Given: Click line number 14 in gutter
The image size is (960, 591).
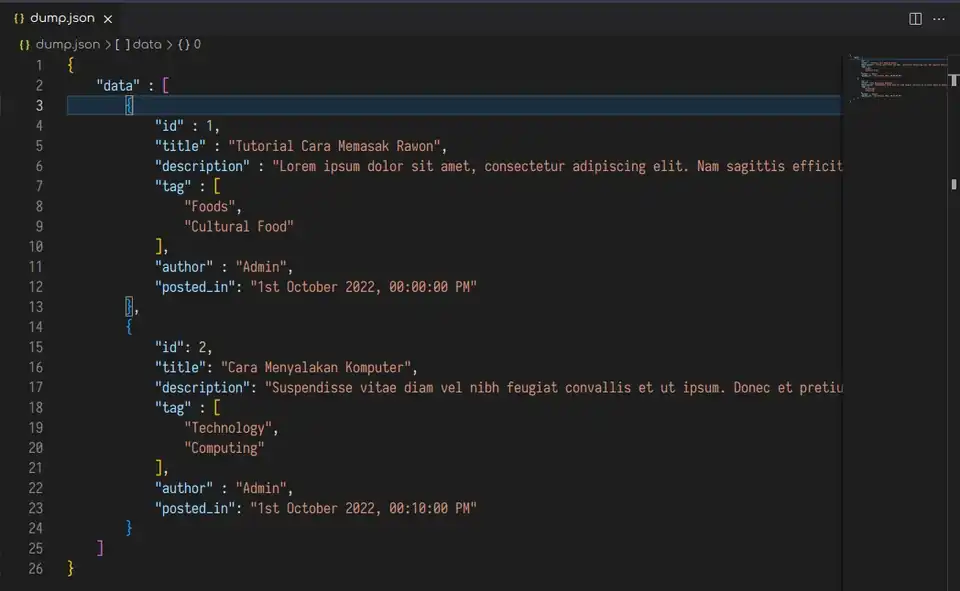Looking at the screenshot, I should coord(36,327).
